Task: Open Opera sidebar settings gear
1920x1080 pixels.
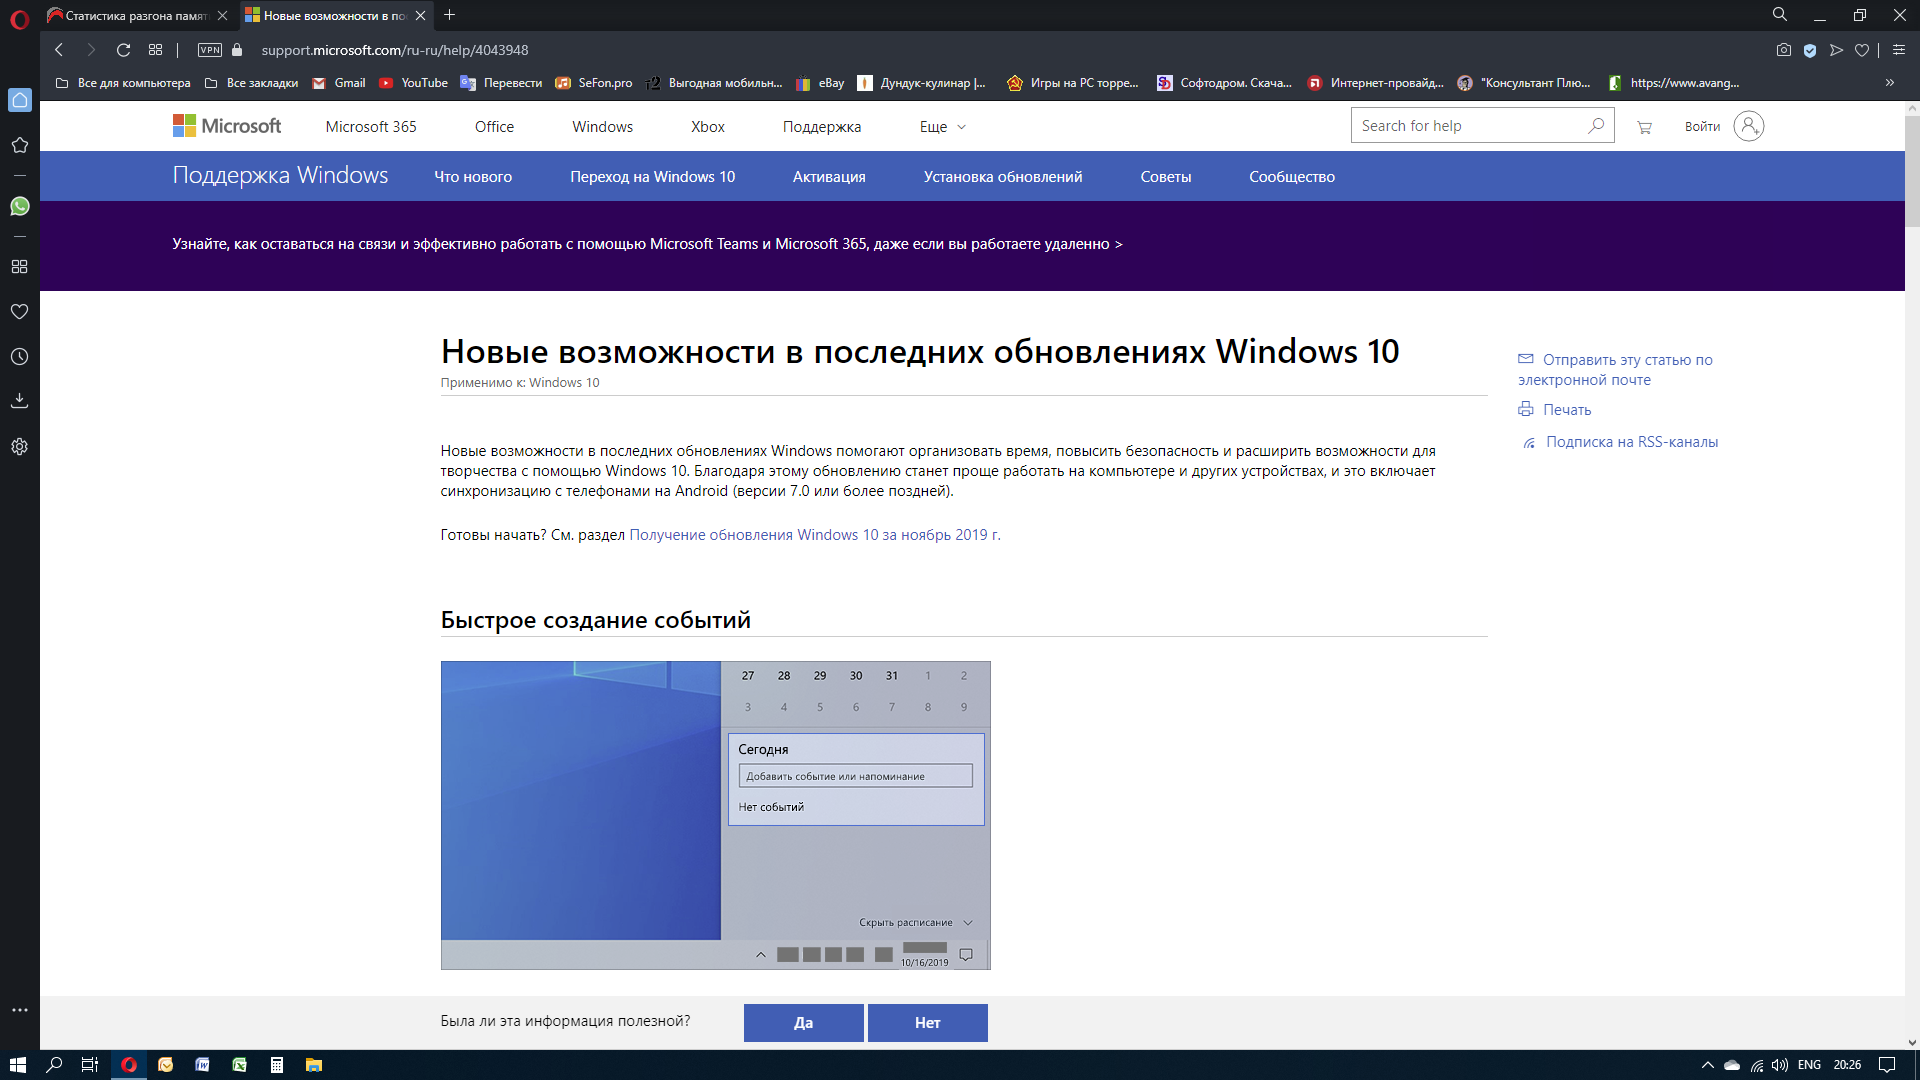Action: (19, 447)
